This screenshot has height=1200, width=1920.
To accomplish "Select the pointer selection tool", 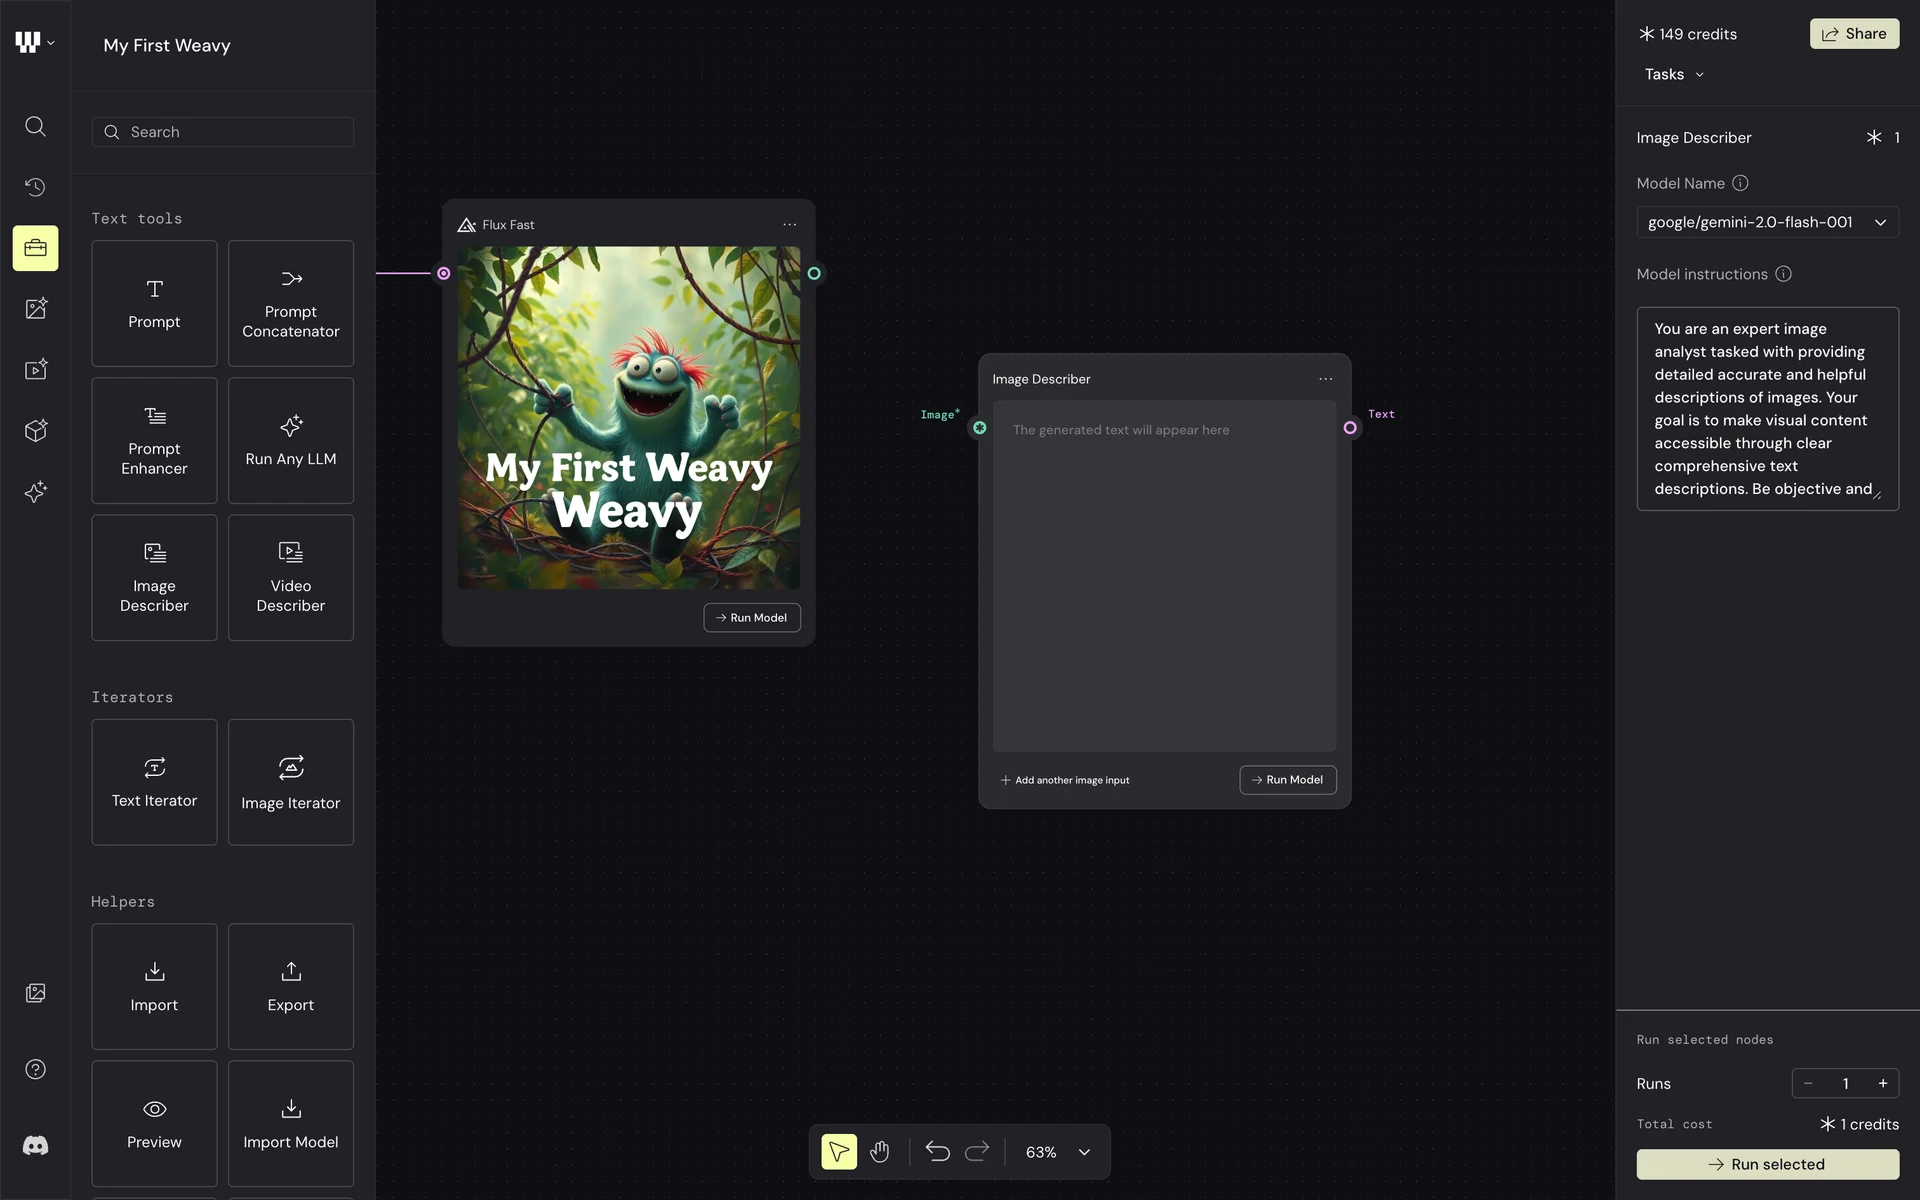I will 838,1152.
